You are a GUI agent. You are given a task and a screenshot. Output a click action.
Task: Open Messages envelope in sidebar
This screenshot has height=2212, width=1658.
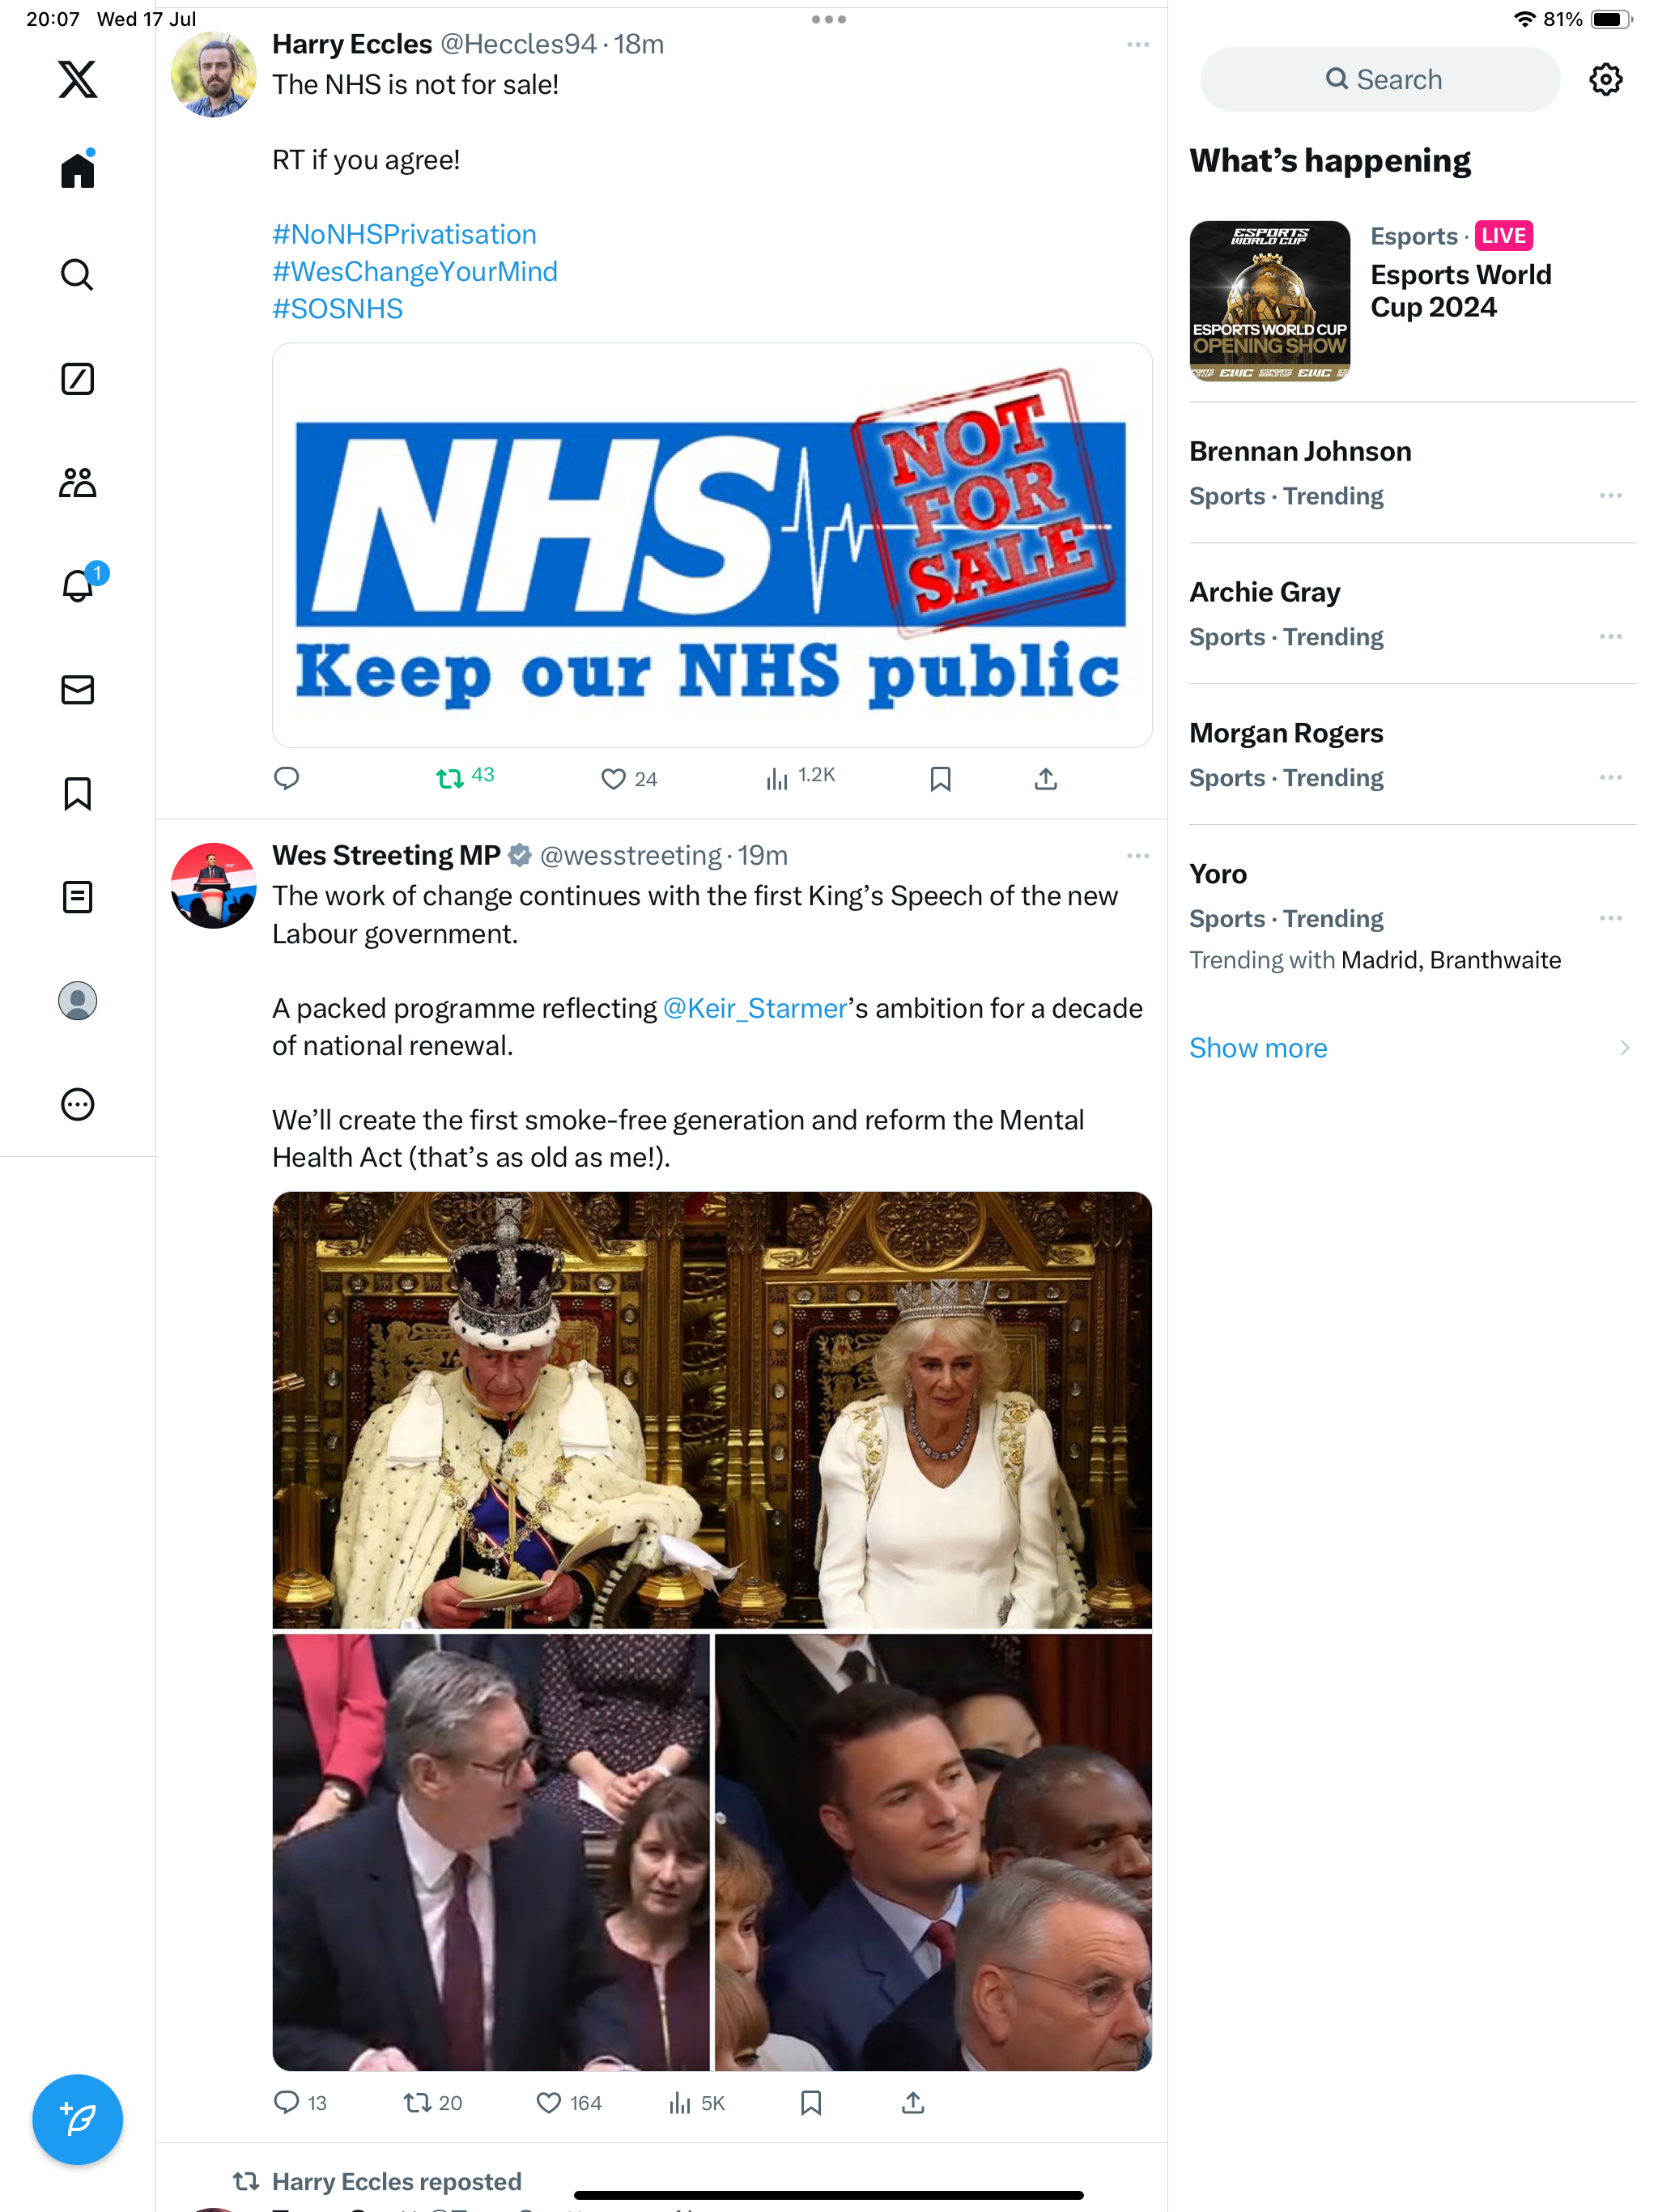pos(77,690)
